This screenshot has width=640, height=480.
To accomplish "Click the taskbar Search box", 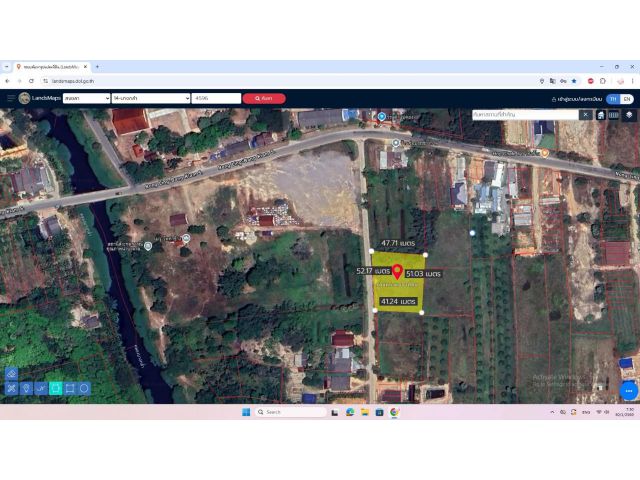I will 291,412.
